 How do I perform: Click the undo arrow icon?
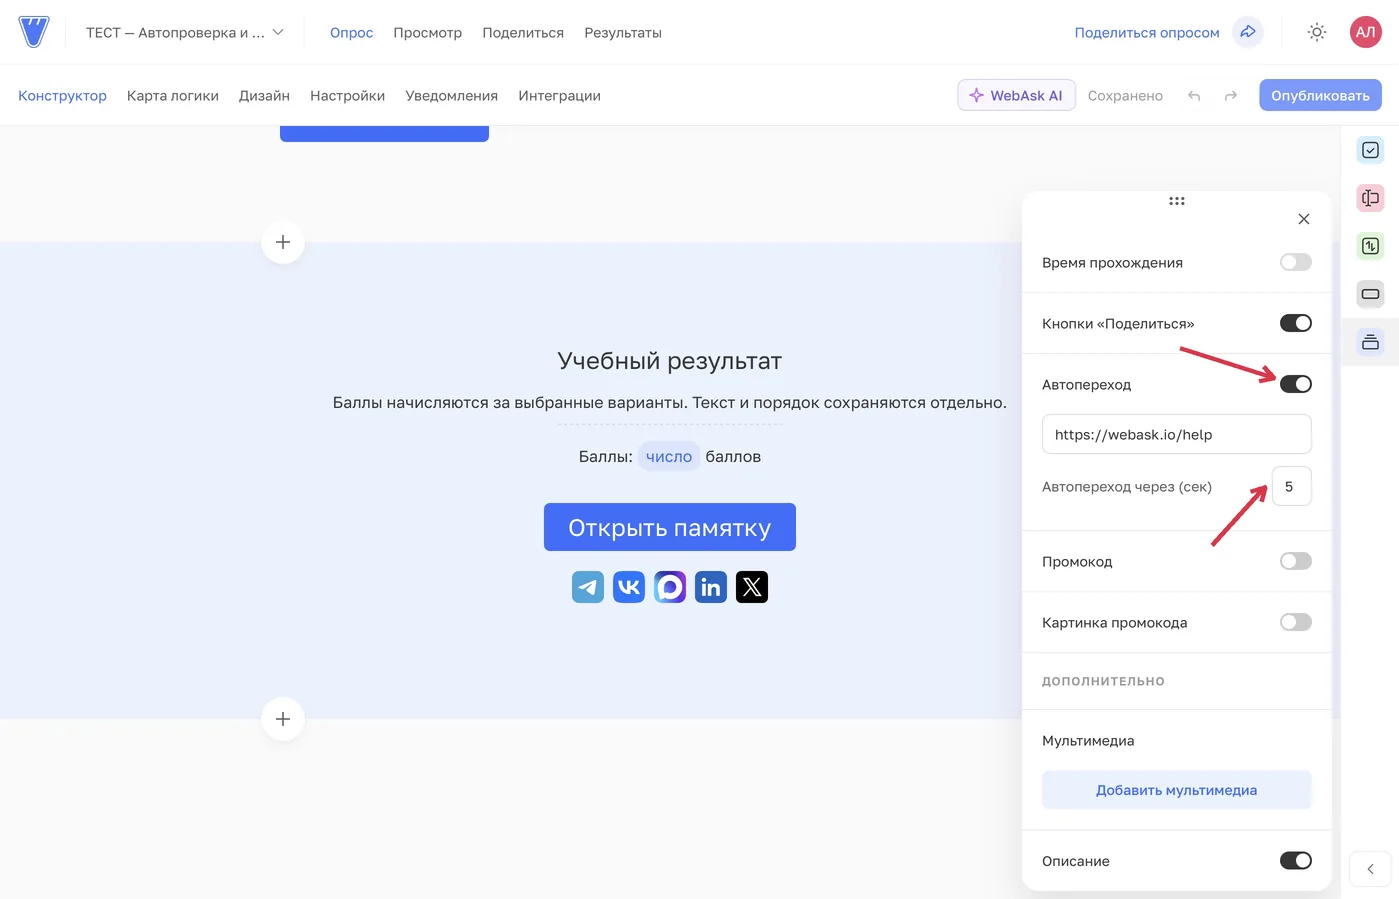tap(1194, 96)
